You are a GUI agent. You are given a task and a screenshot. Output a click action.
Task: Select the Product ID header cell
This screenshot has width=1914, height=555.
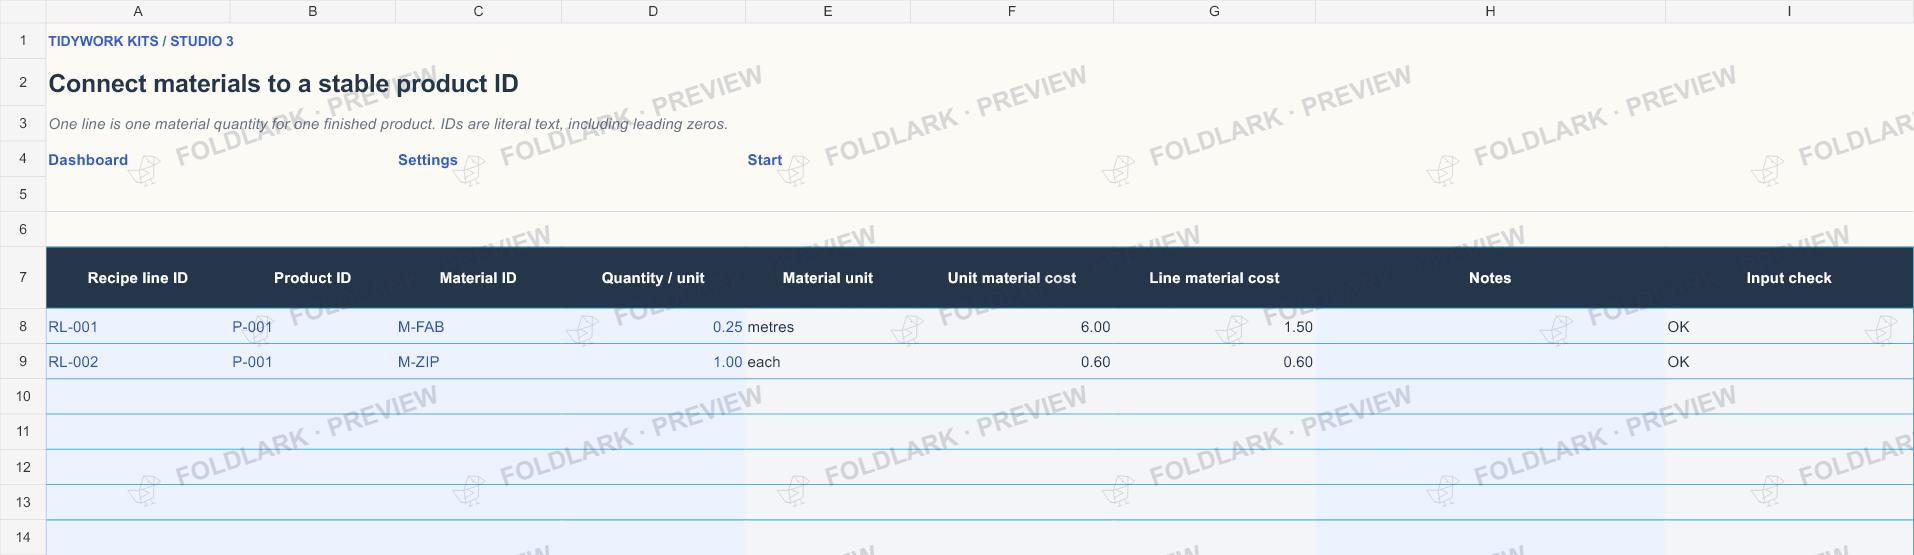[313, 278]
